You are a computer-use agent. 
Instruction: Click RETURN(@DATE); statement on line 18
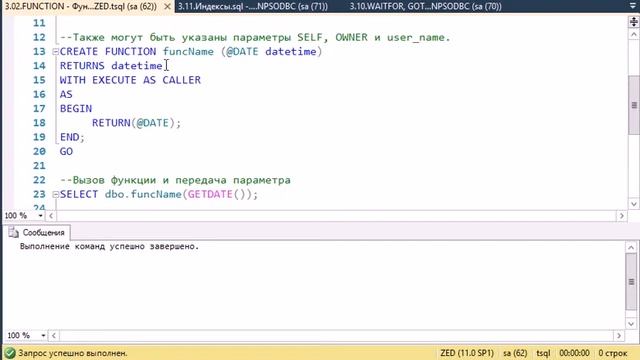(x=136, y=123)
